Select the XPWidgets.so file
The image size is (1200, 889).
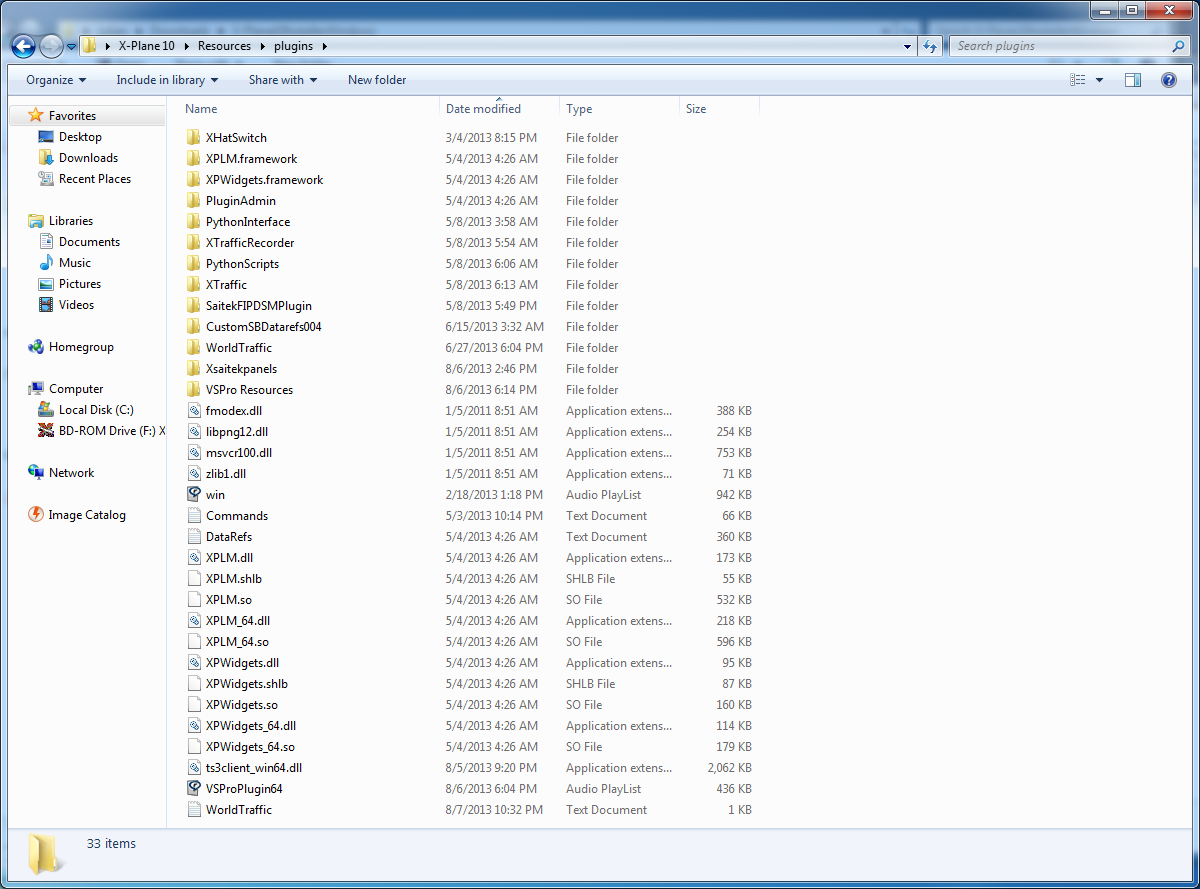(x=242, y=705)
